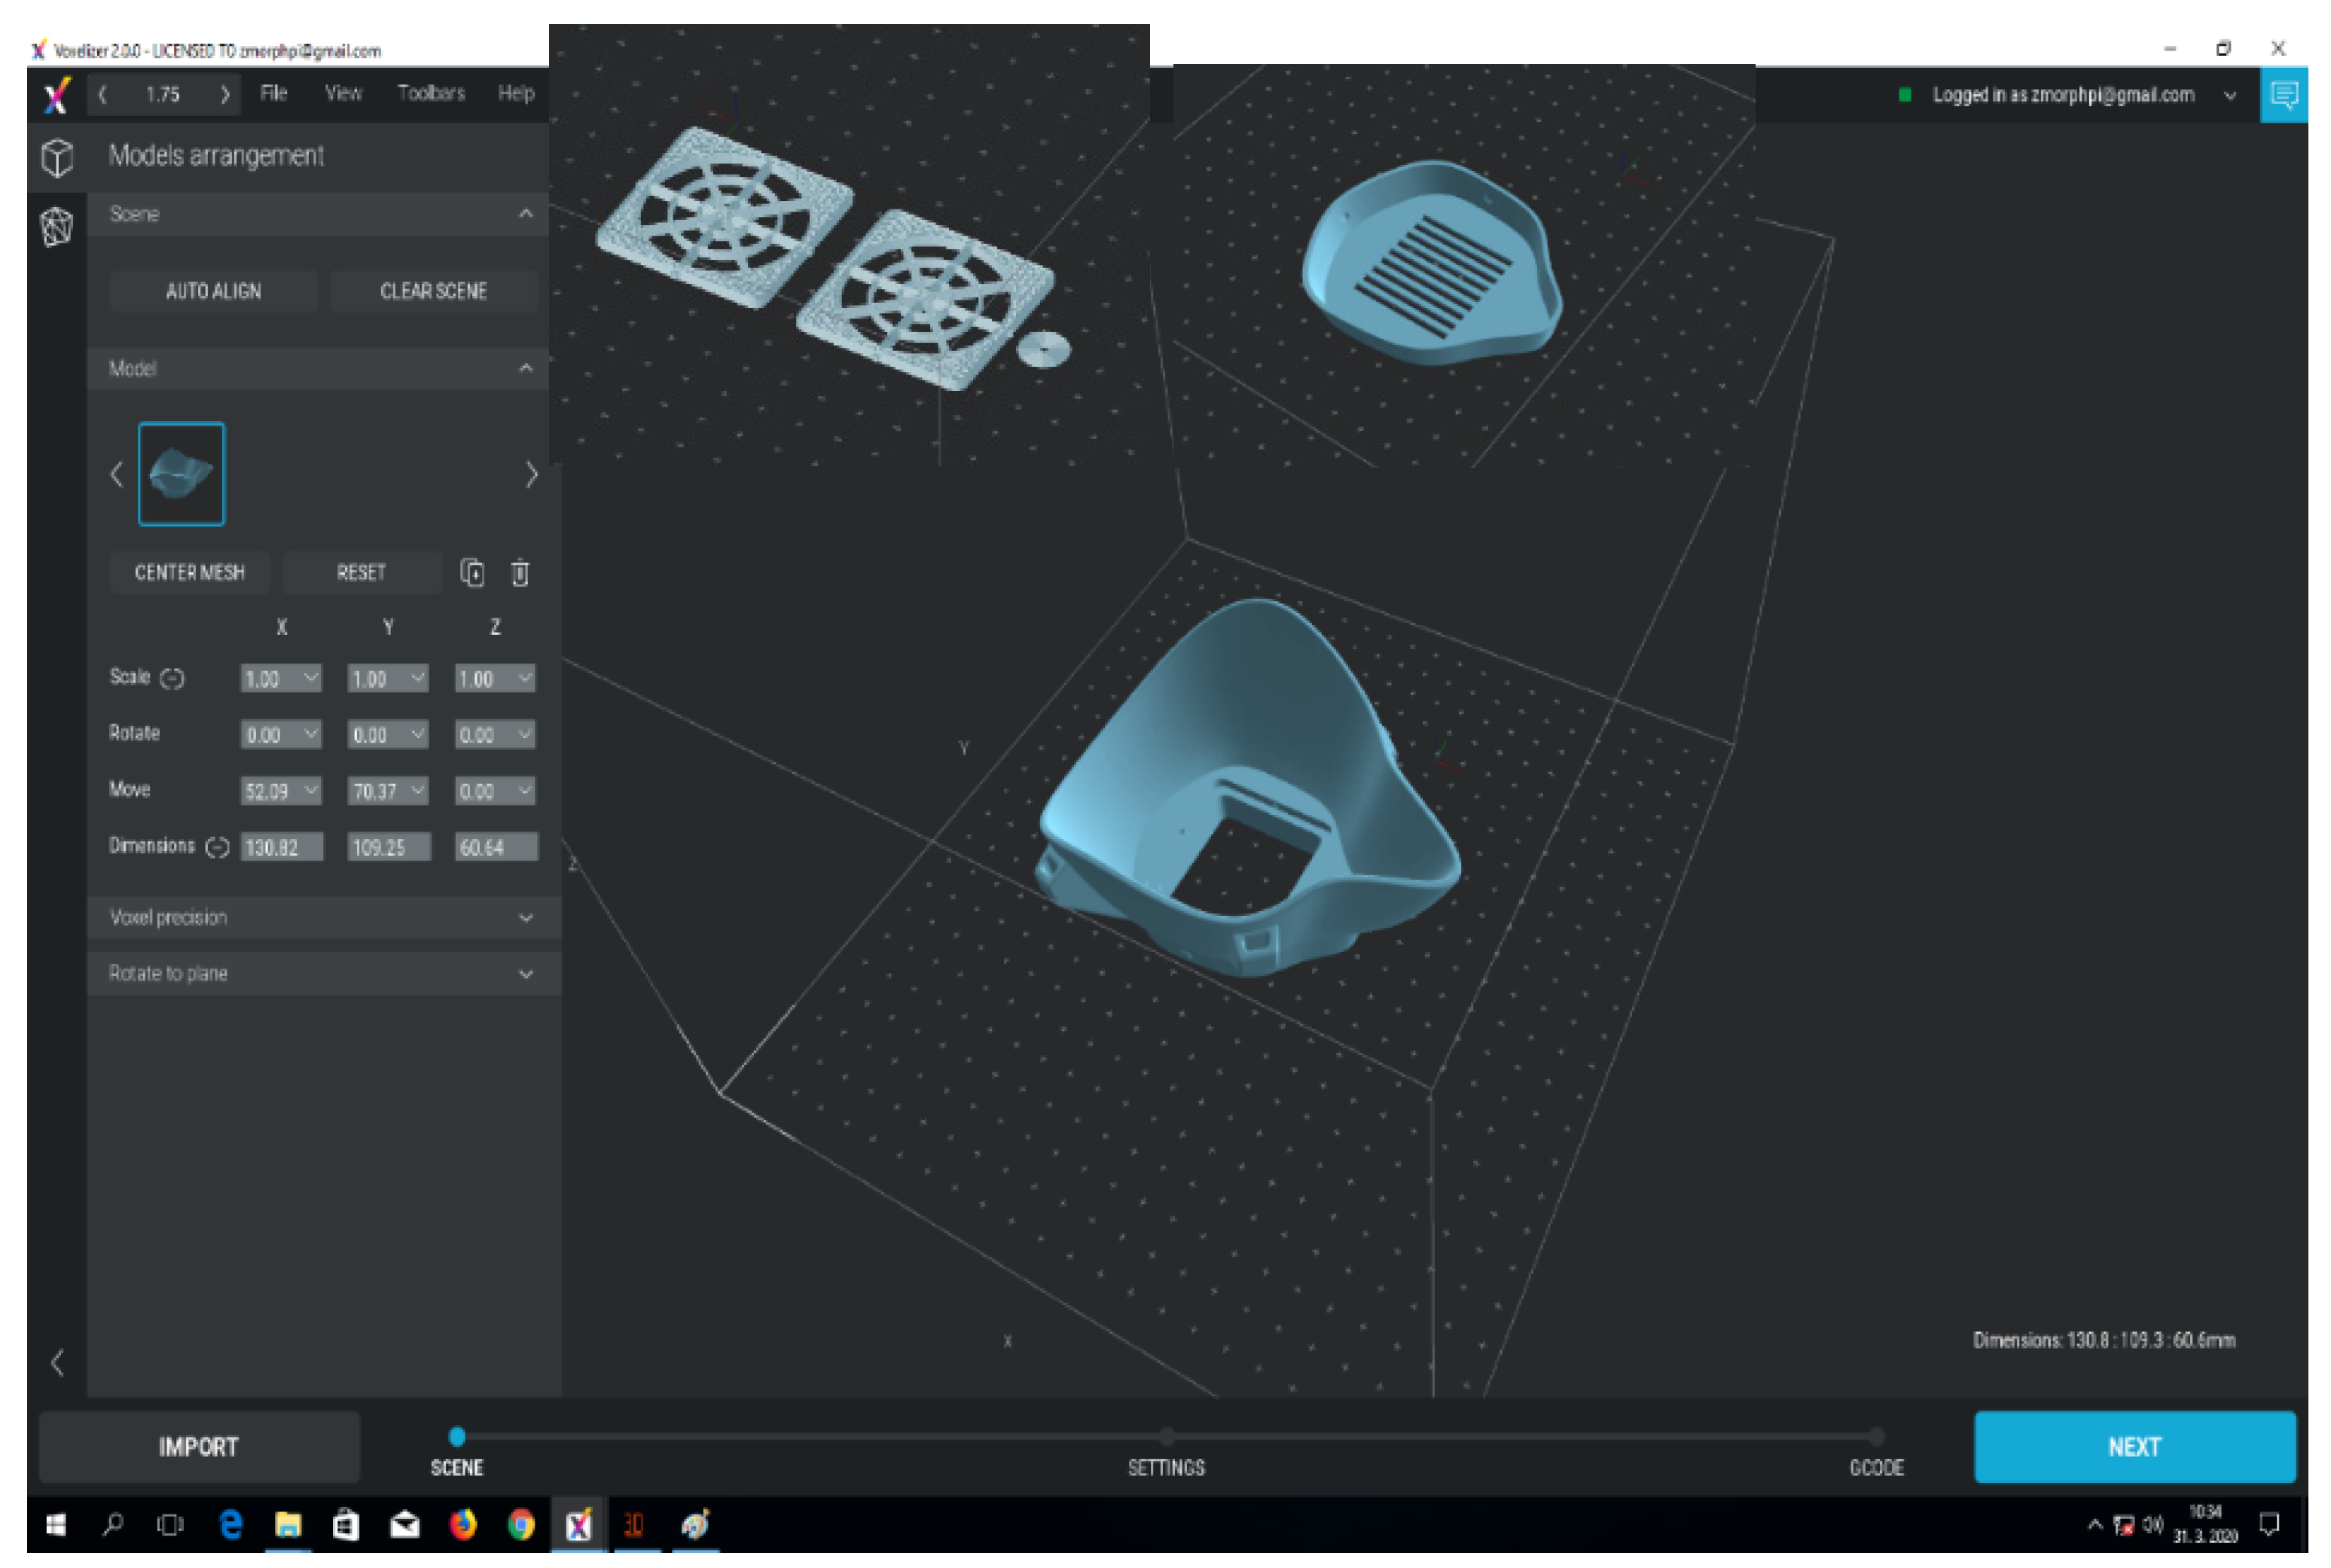Toggle the Dimensions uniform lock
Screen dimensions: 2331x1568
point(217,848)
